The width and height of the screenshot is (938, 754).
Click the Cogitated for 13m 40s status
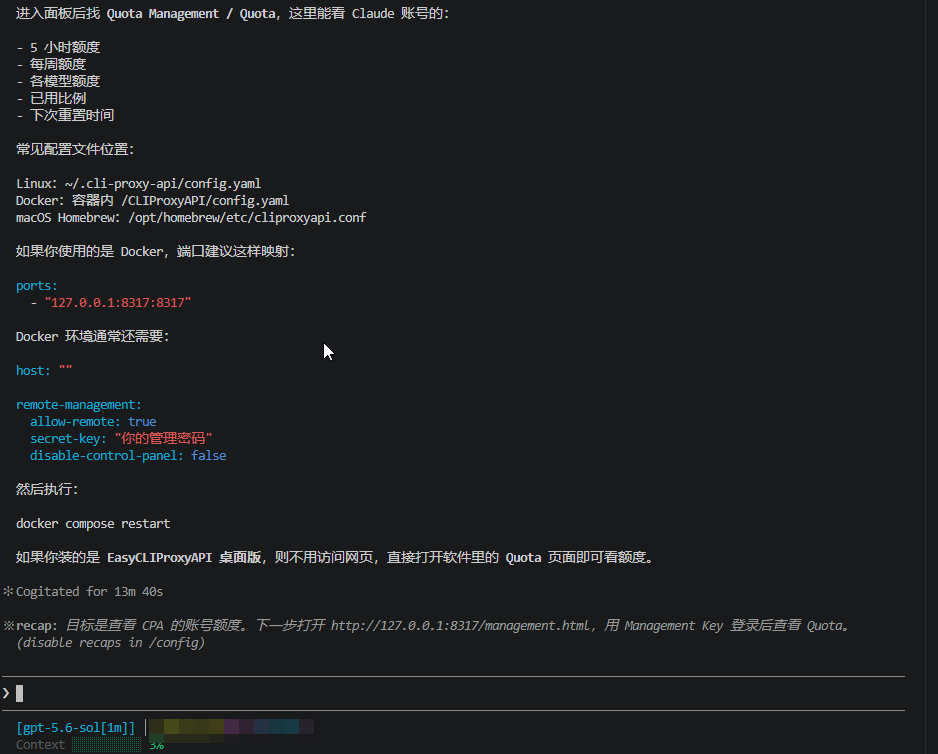[89, 592]
